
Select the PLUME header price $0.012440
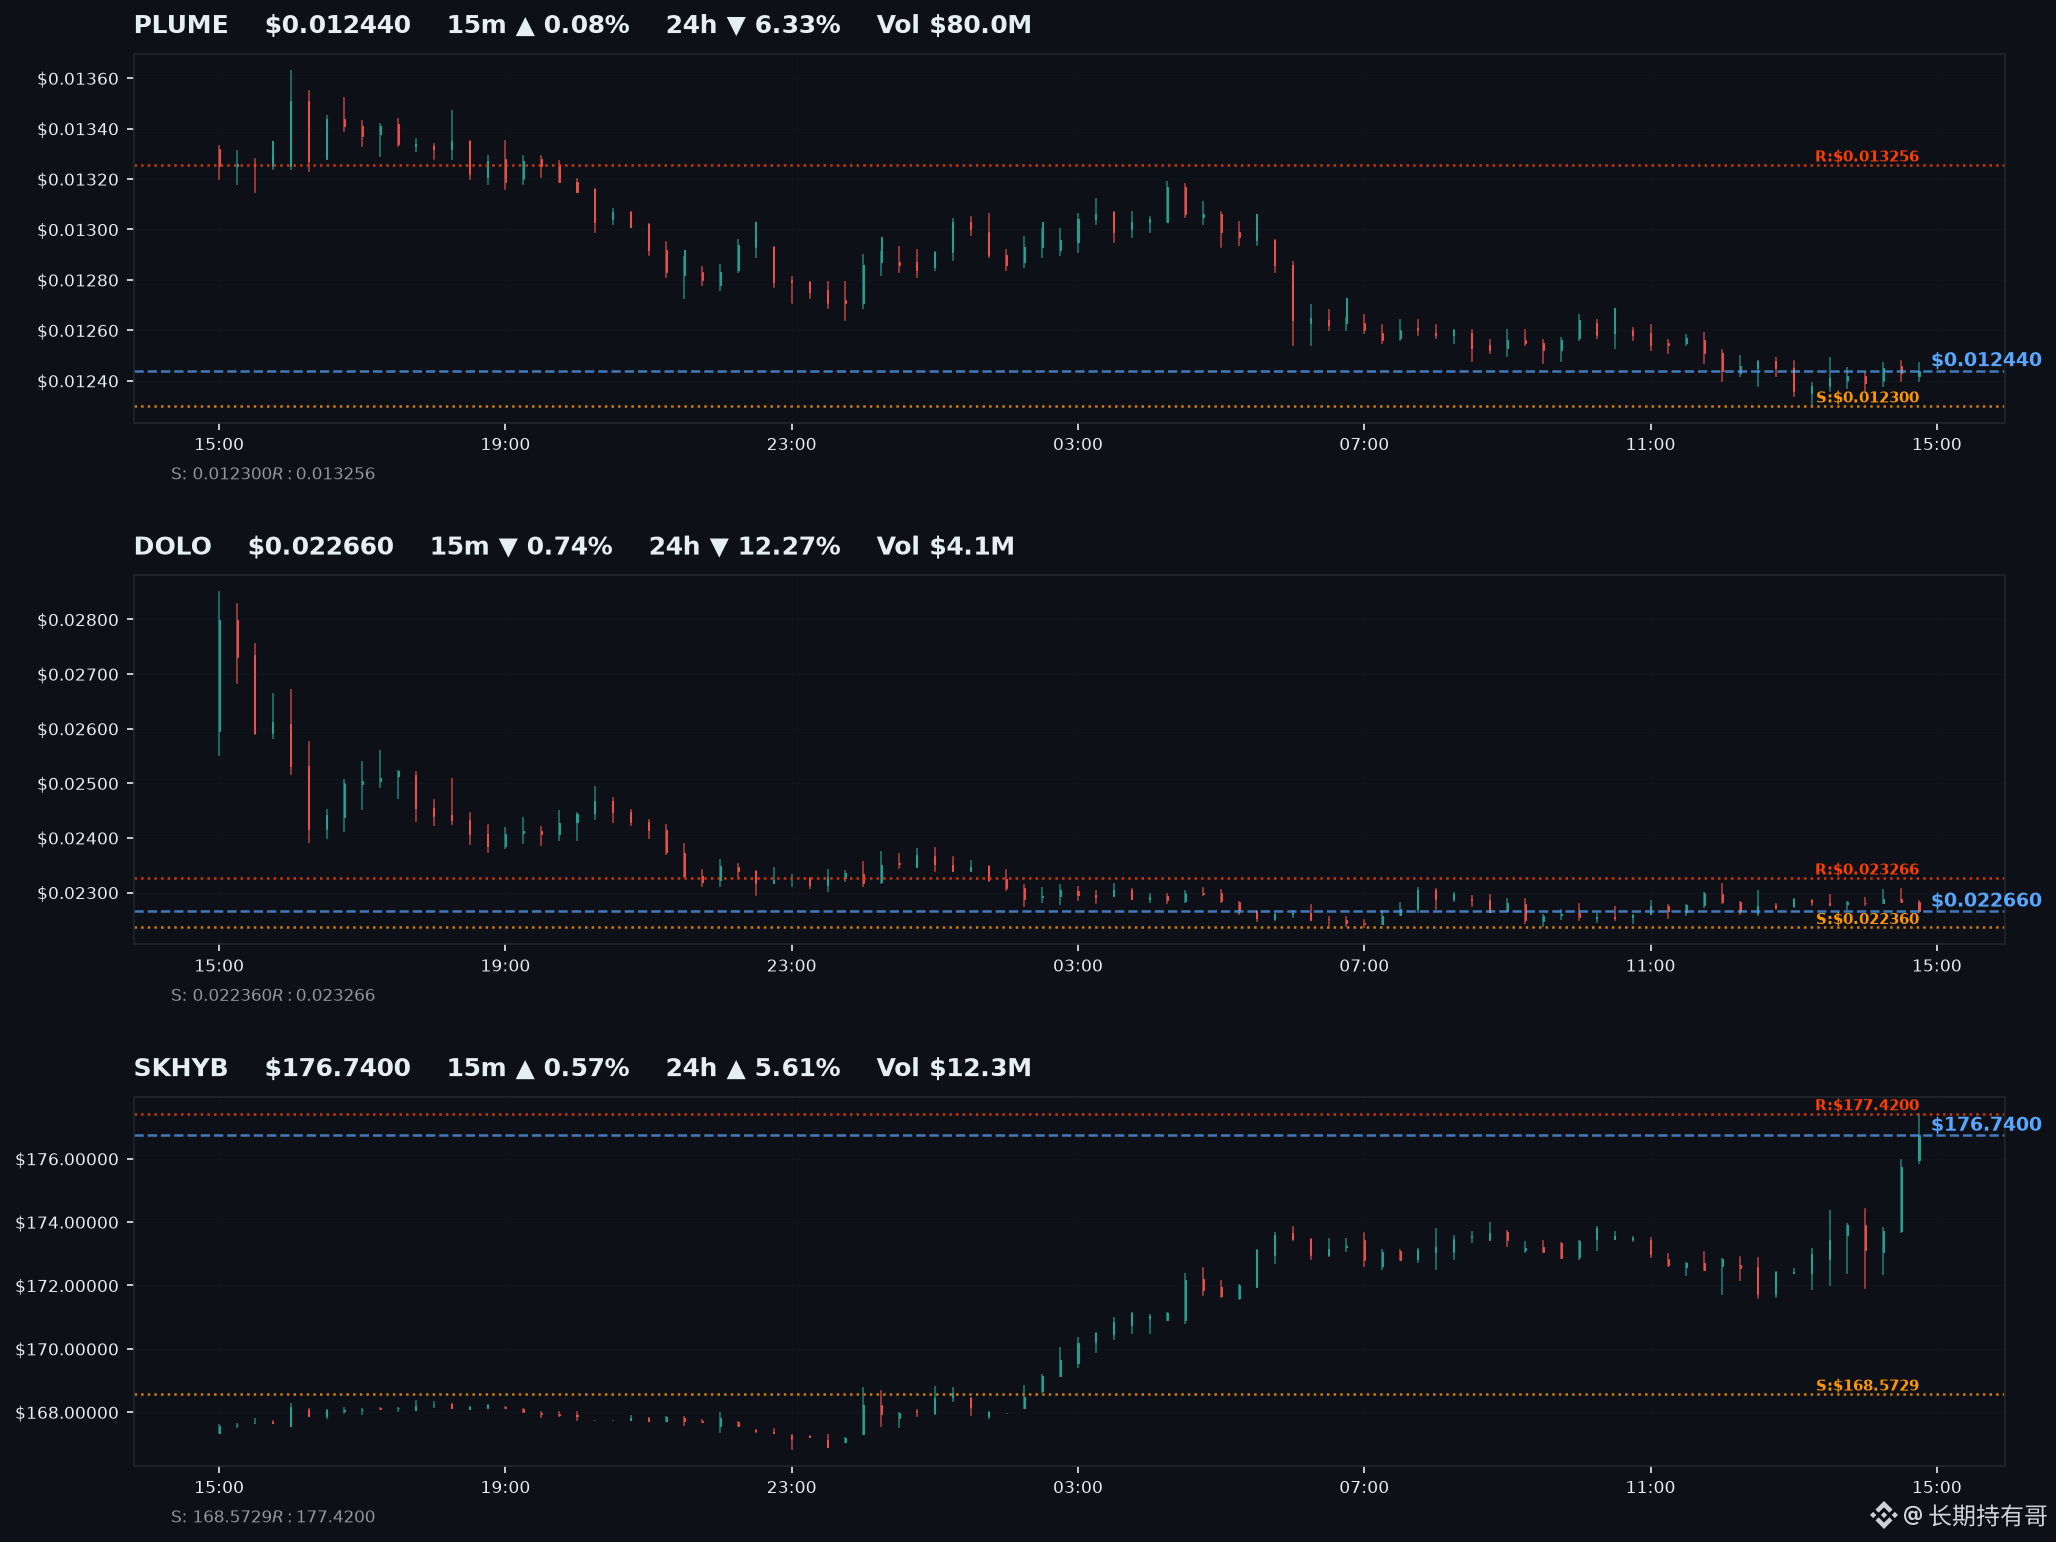pyautogui.click(x=338, y=25)
